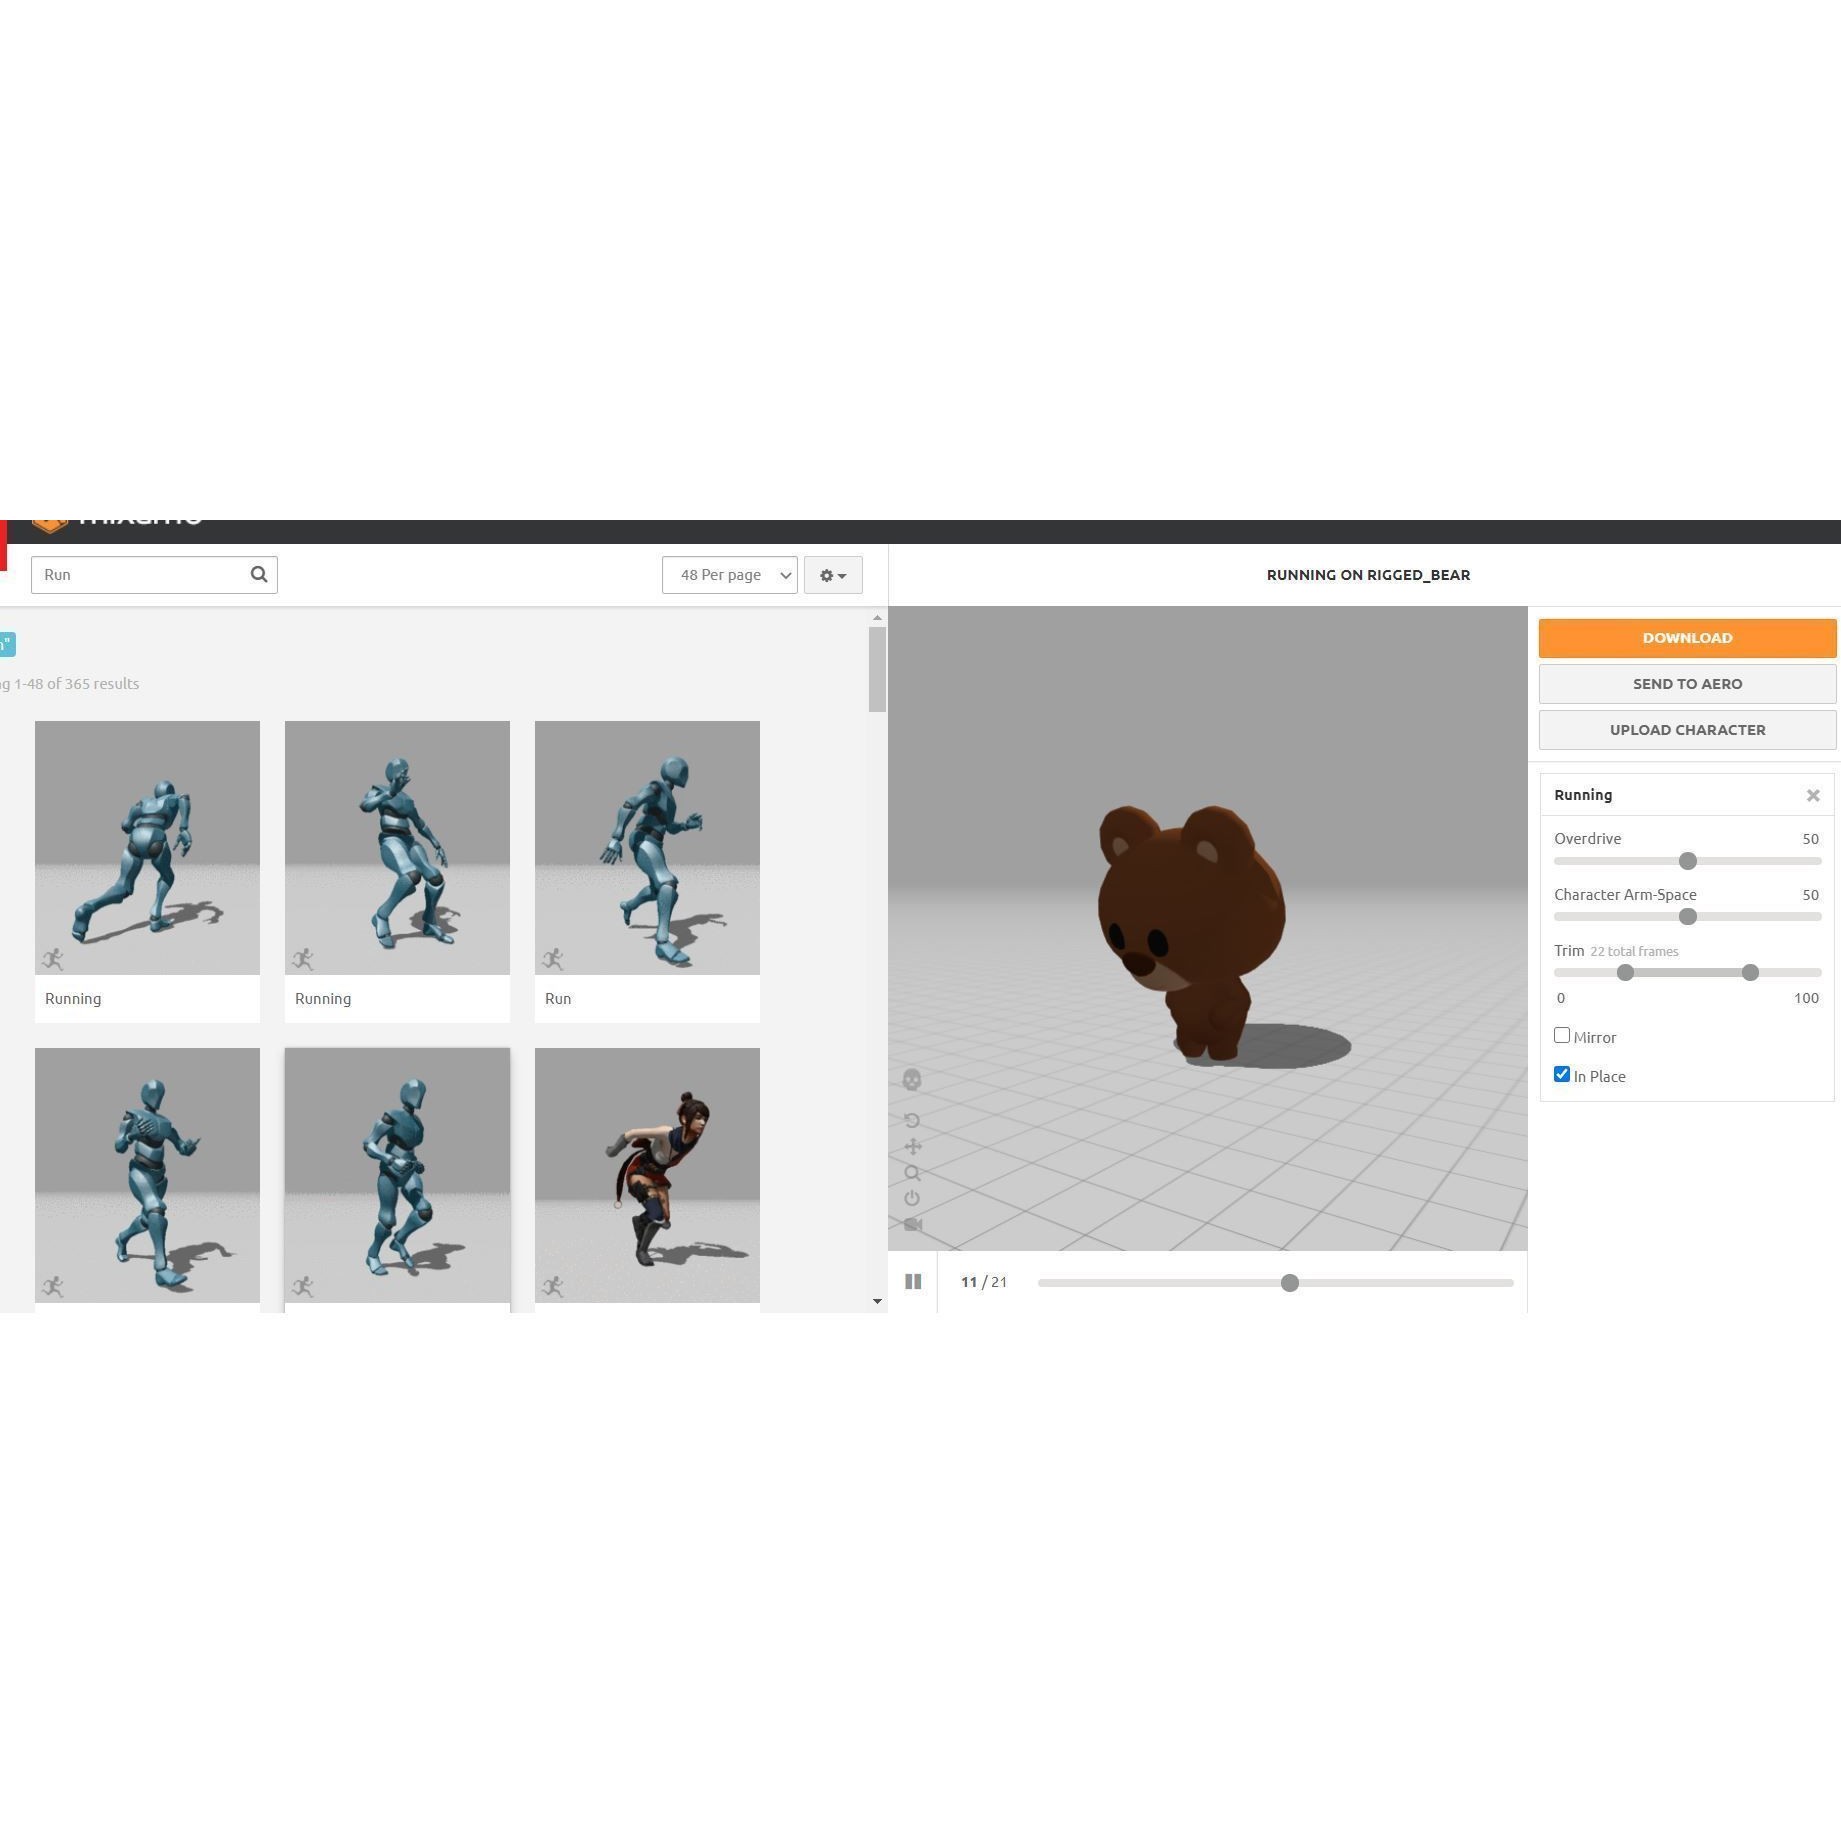Open the gear settings dropdown
The image size is (1841, 1841).
833,574
